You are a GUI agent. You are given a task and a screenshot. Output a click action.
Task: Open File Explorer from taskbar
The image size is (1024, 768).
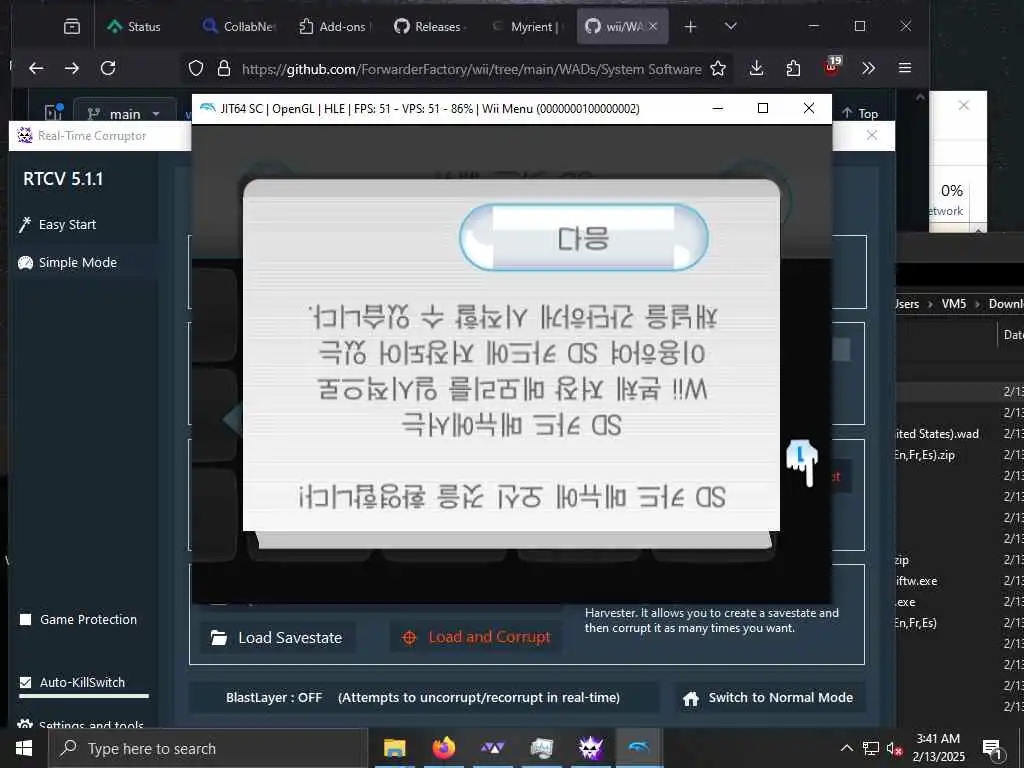(x=394, y=748)
